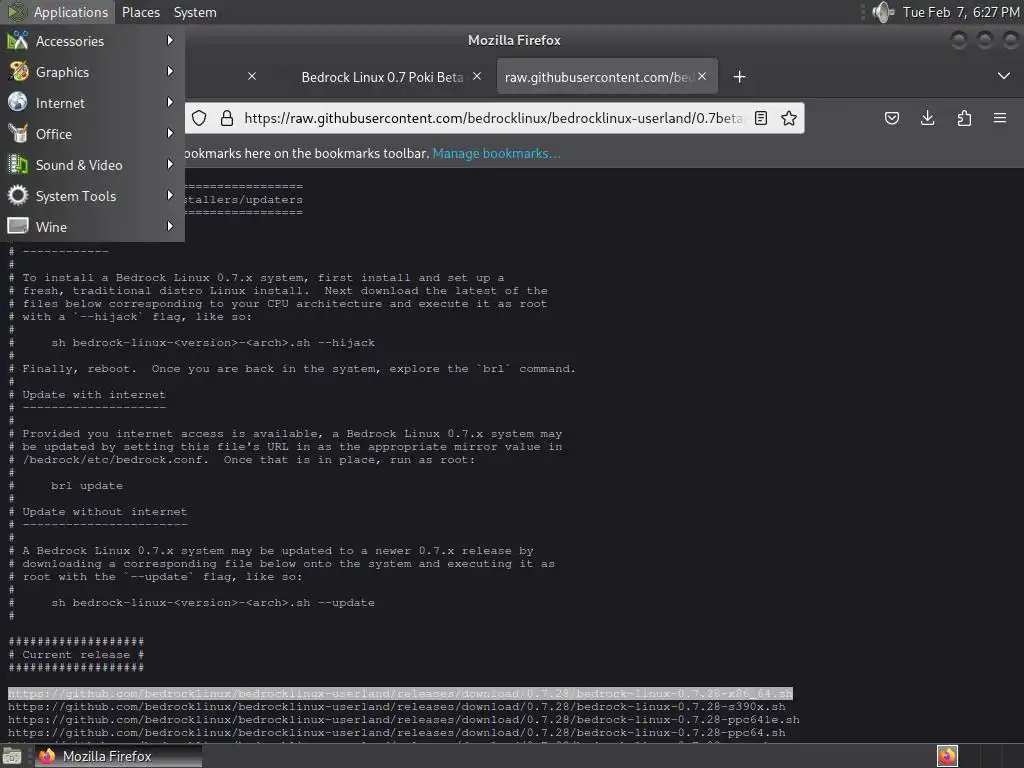1024x768 pixels.
Task: Open the Places menu
Action: 140,12
